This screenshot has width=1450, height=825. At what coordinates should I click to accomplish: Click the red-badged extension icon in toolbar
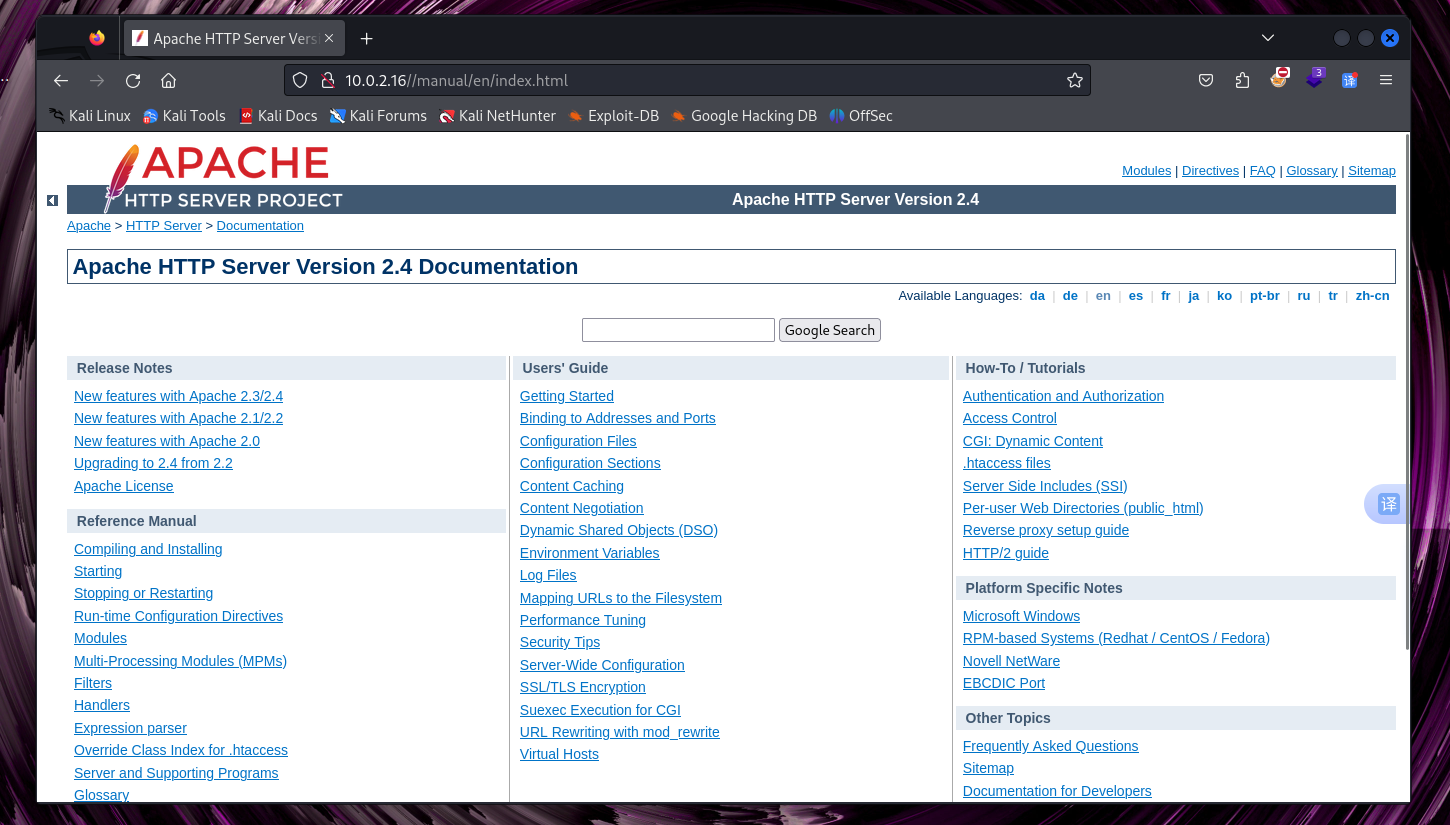pos(1279,78)
